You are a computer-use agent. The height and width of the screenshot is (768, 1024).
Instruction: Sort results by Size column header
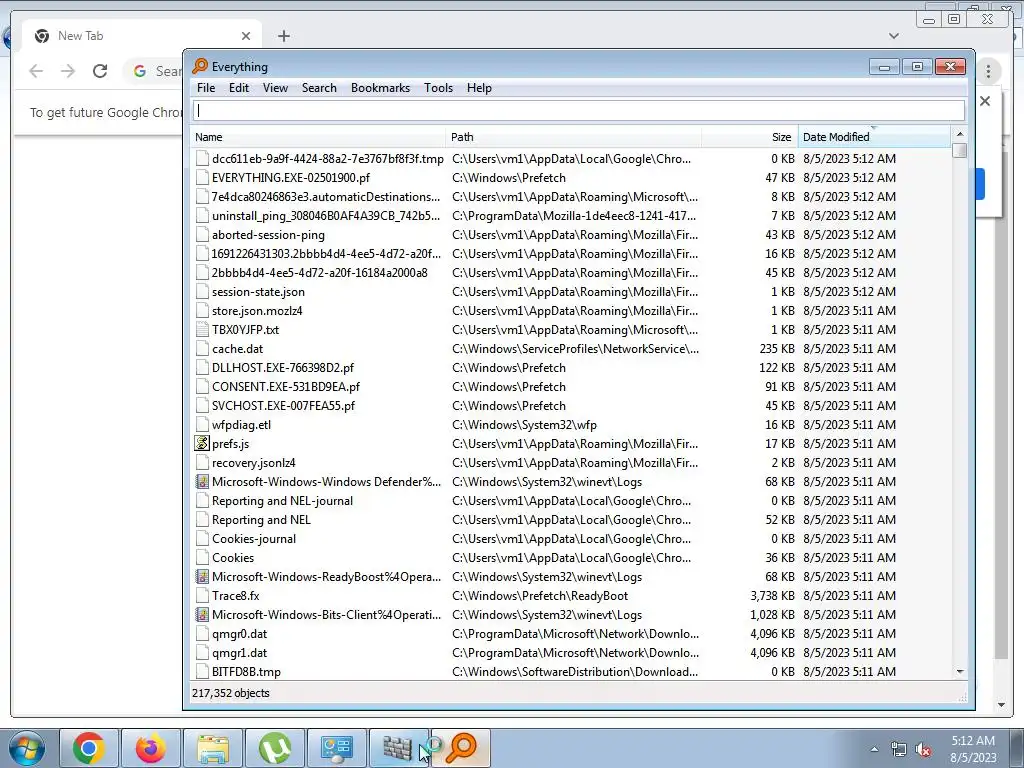click(x=750, y=137)
